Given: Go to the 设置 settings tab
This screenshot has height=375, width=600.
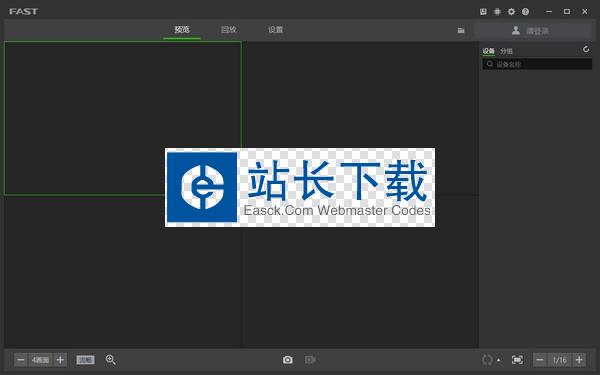Looking at the screenshot, I should 276,30.
